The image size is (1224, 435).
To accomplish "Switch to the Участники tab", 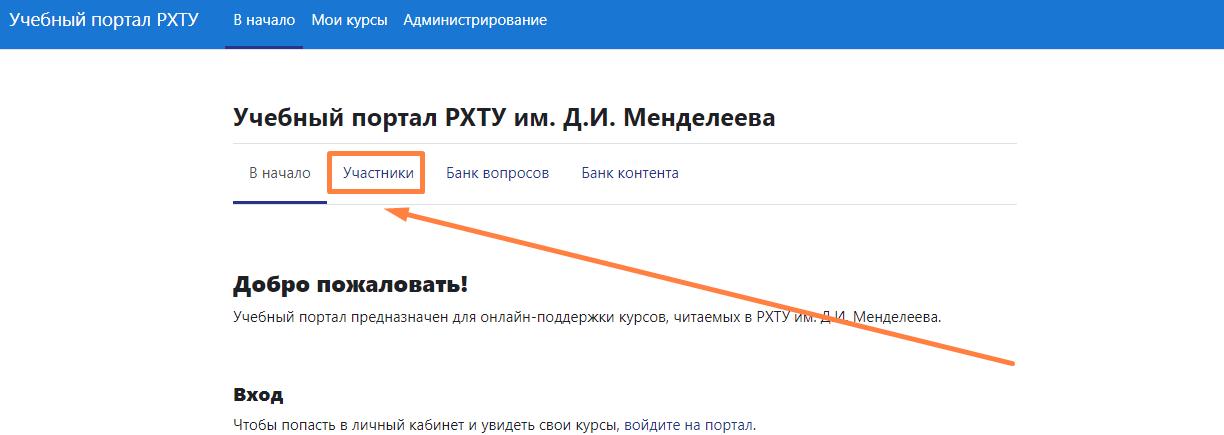I will pyautogui.click(x=378, y=173).
